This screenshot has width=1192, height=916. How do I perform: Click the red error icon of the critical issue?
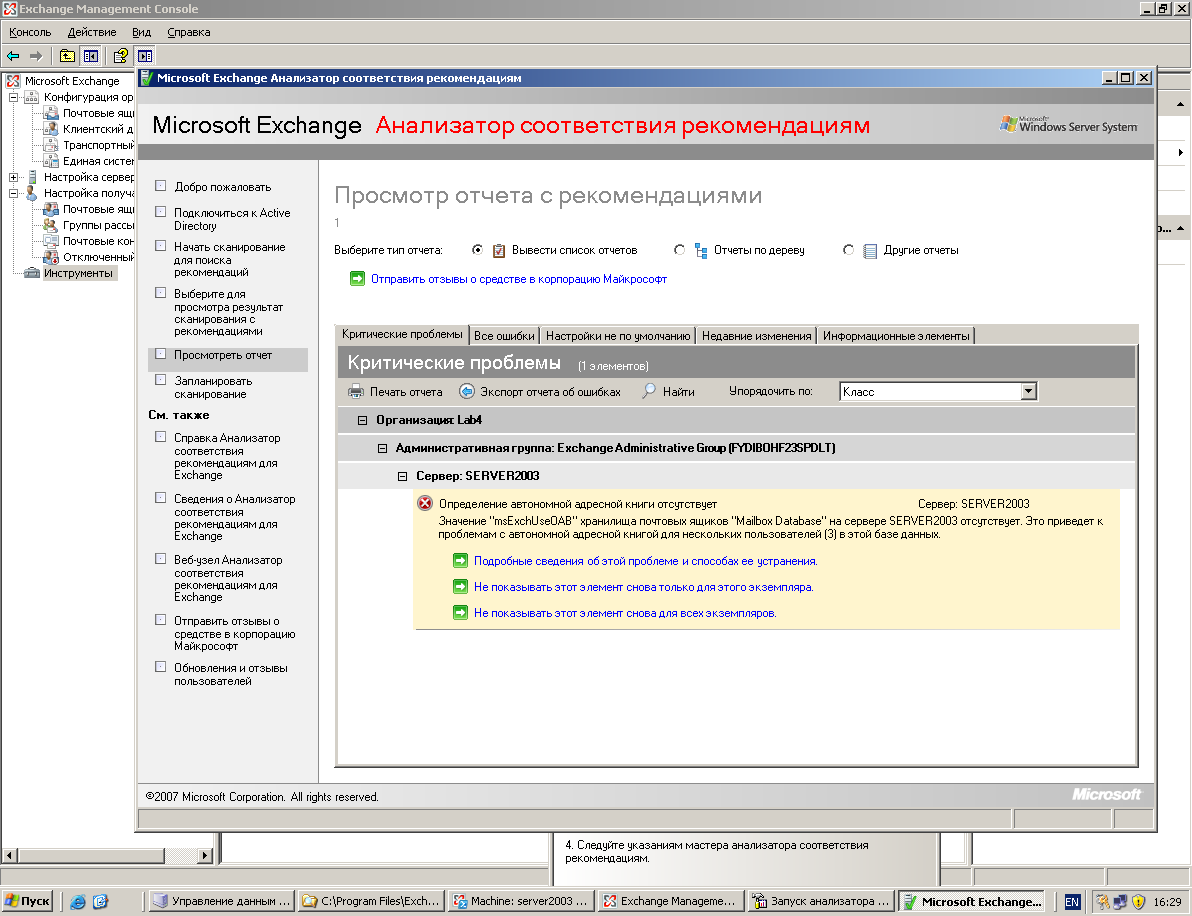[425, 503]
